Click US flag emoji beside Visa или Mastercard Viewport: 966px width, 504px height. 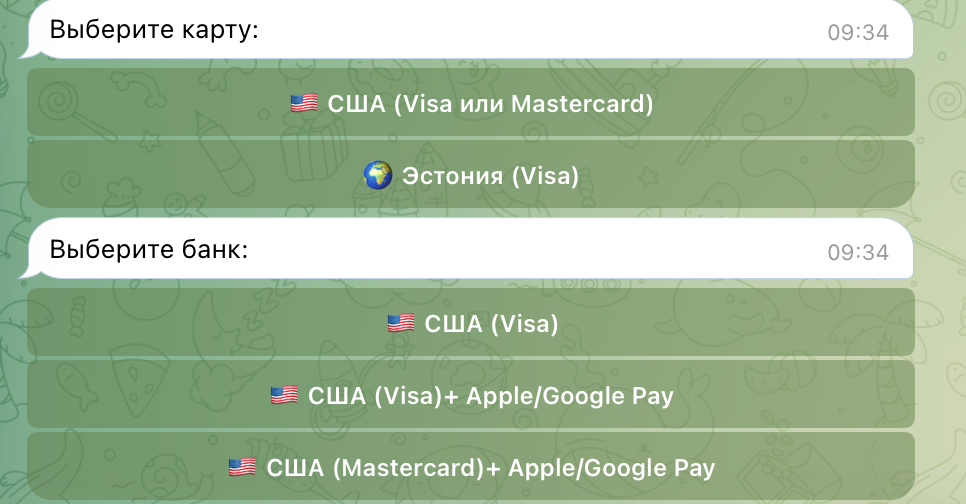point(304,103)
